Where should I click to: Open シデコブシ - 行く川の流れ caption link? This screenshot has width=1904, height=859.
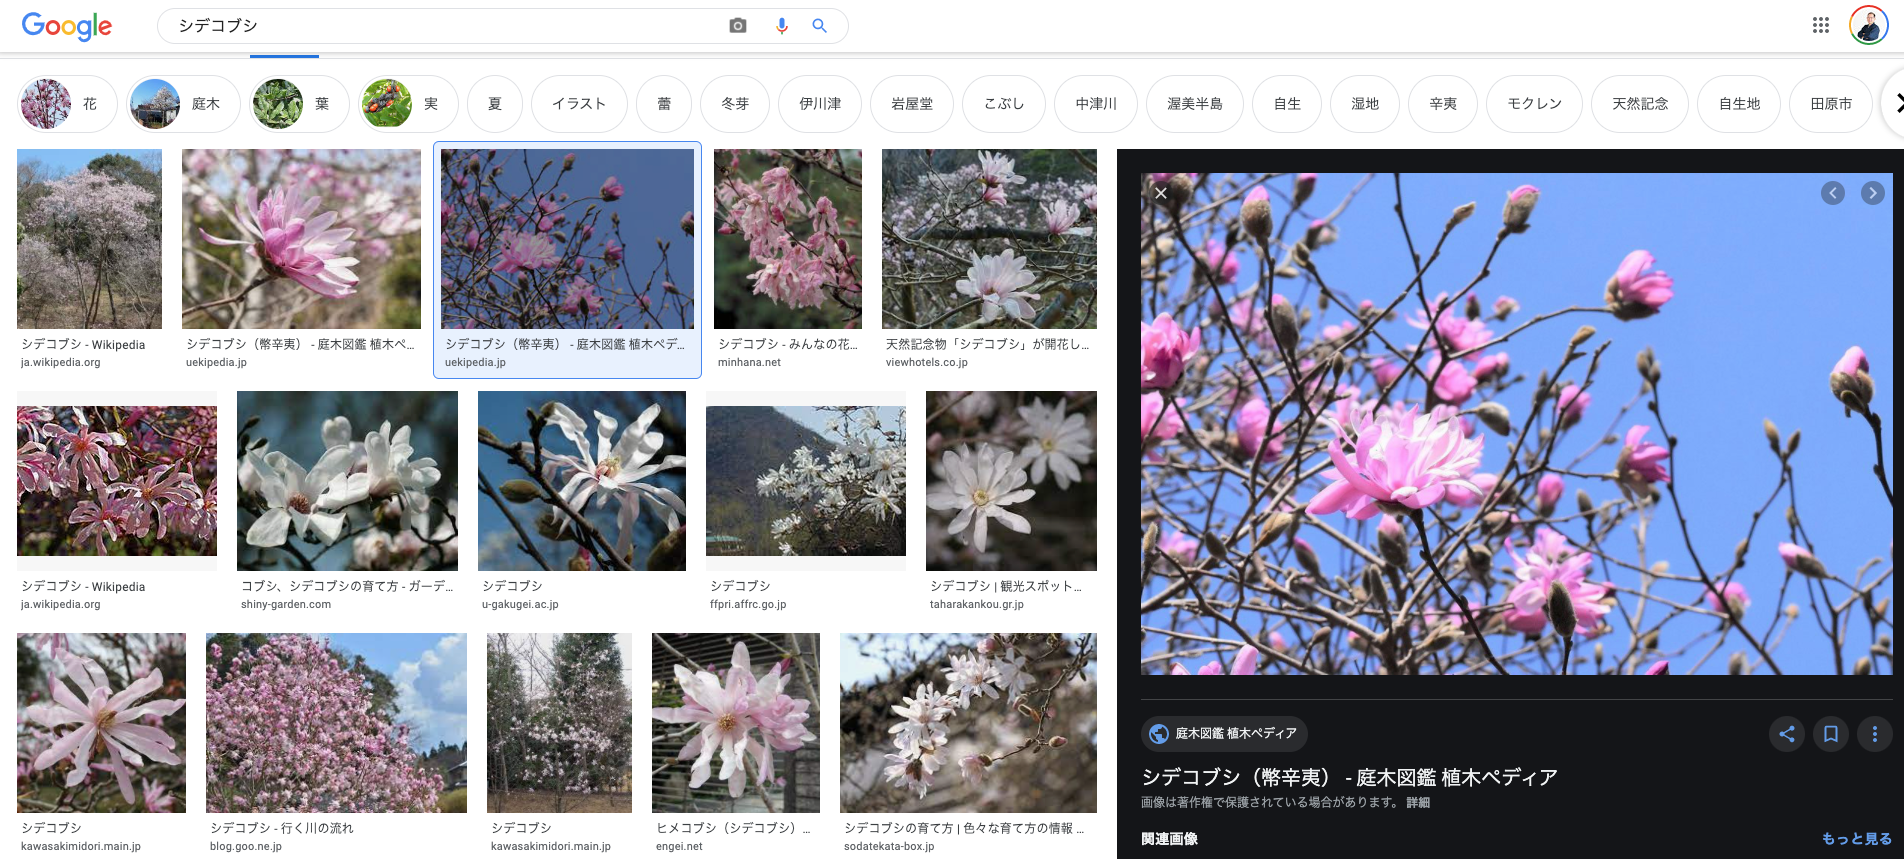pos(282,828)
